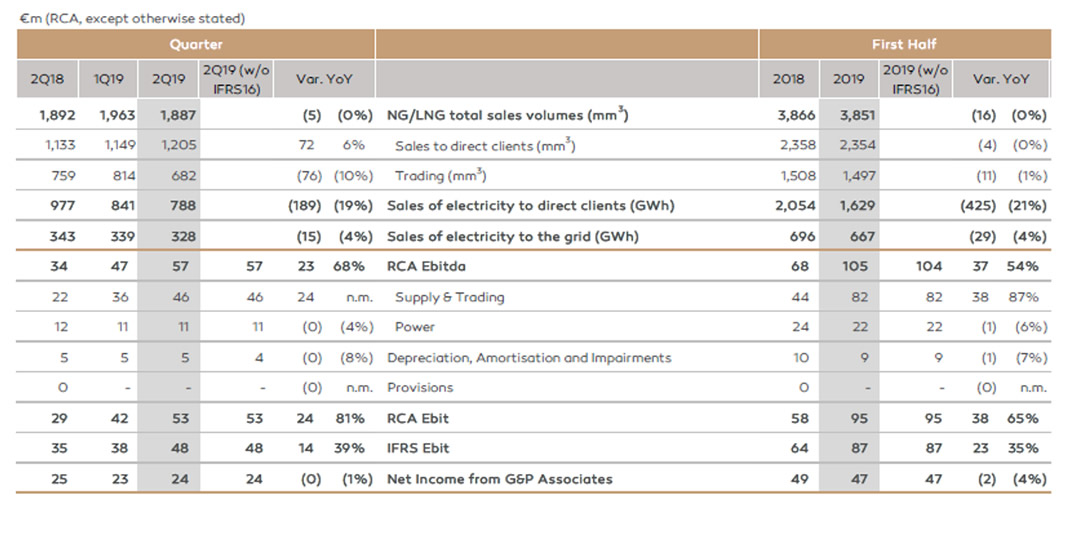
Task: Click the 1,887 value in 2Q19 column
Action: [178, 115]
